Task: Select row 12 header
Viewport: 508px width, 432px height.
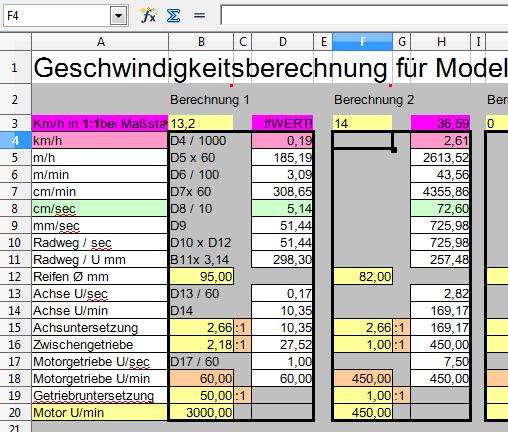Action: pos(16,277)
